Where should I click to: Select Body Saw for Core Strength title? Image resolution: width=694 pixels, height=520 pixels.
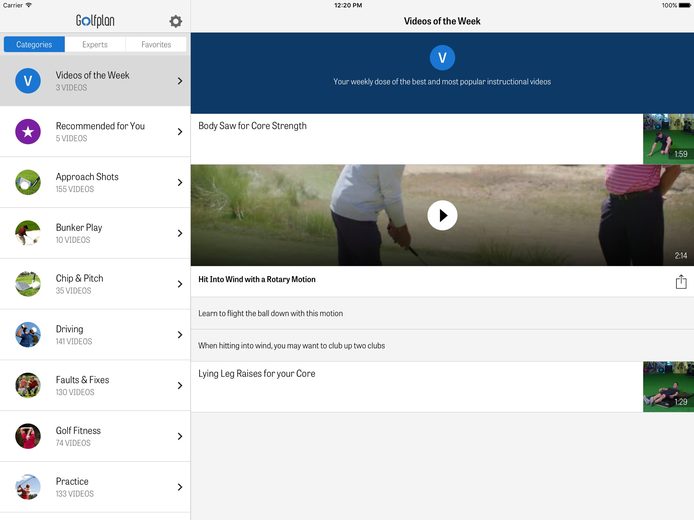tap(252, 126)
